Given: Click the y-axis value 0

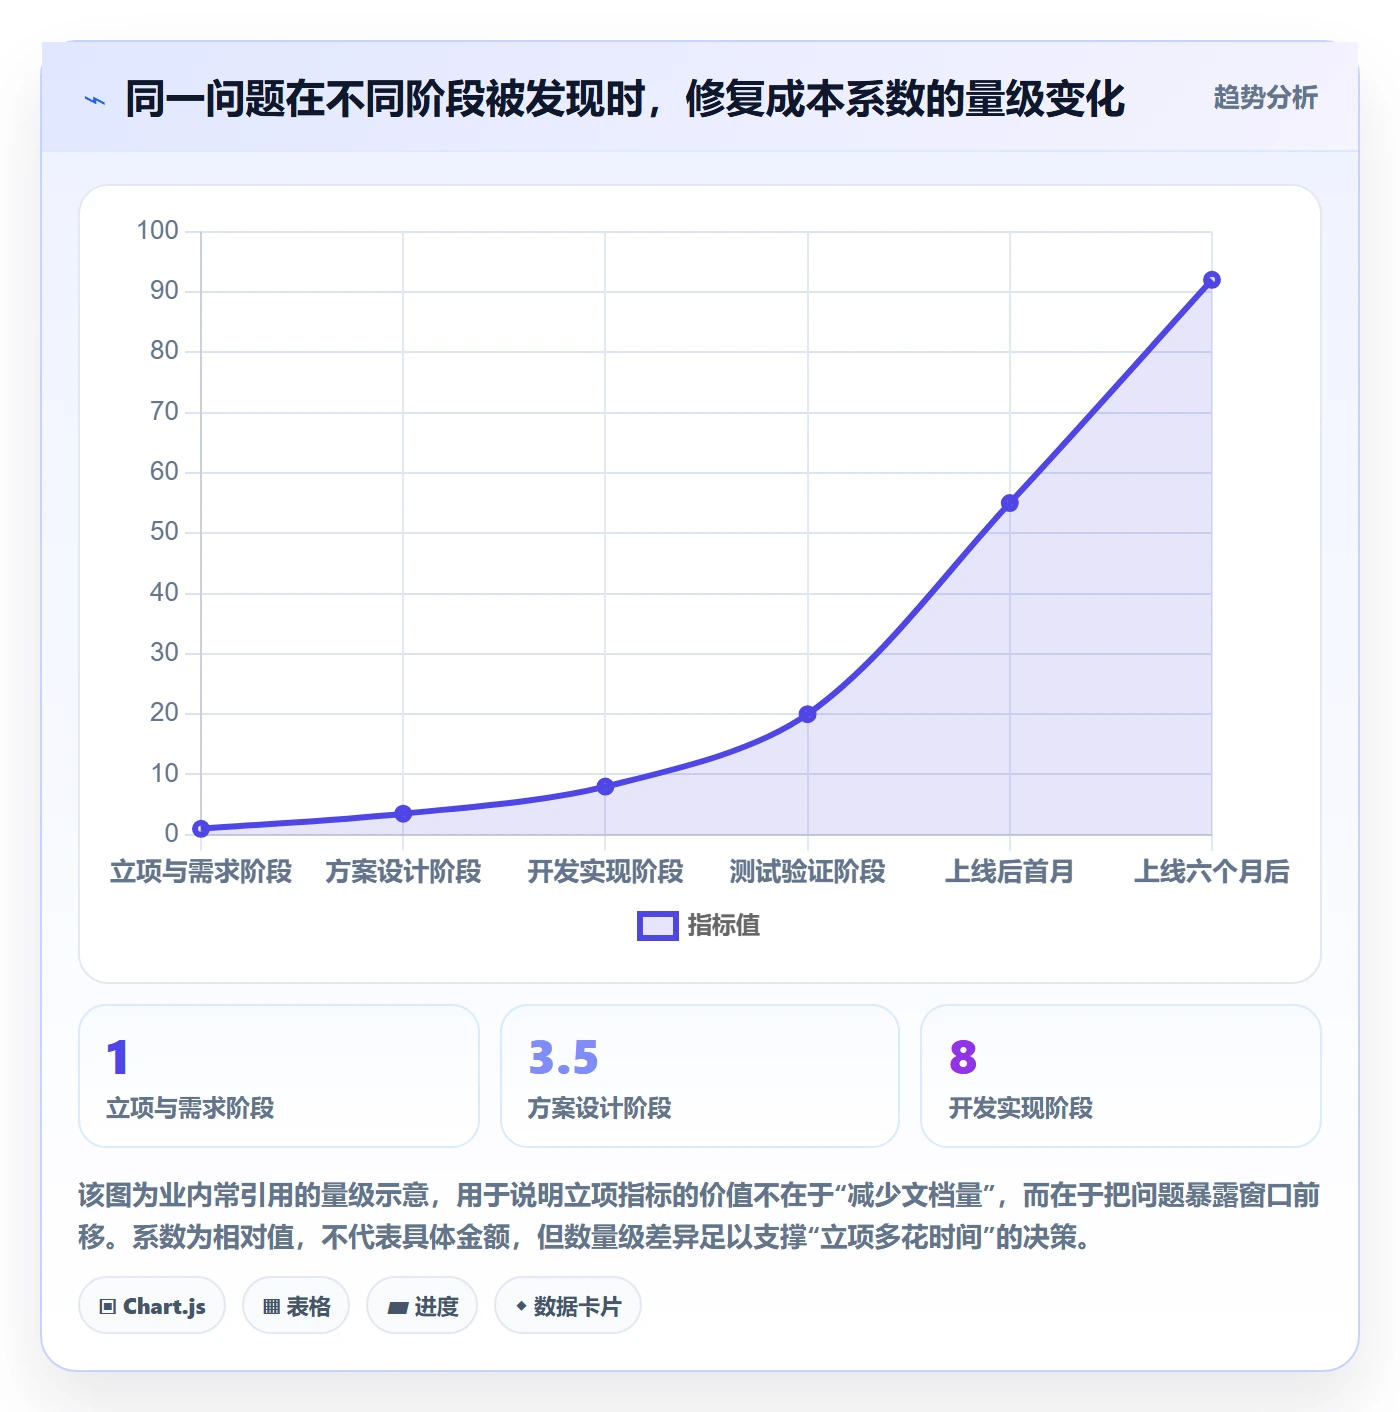Looking at the screenshot, I should (x=171, y=833).
